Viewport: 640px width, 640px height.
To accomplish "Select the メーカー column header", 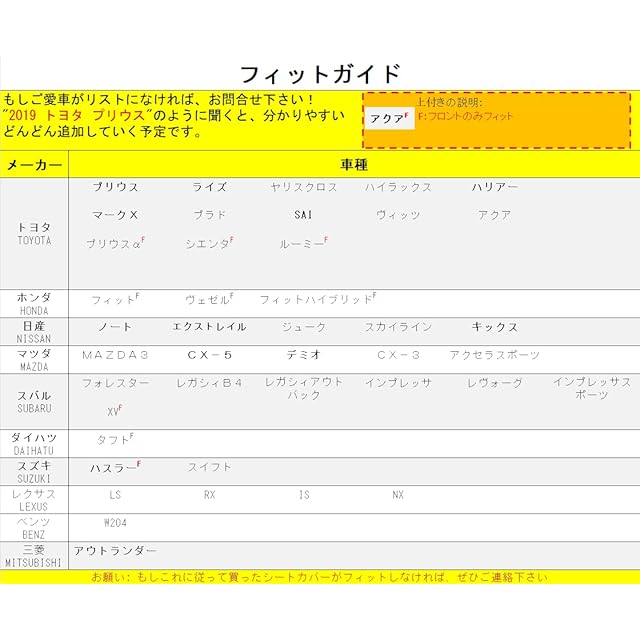I will [x=34, y=164].
